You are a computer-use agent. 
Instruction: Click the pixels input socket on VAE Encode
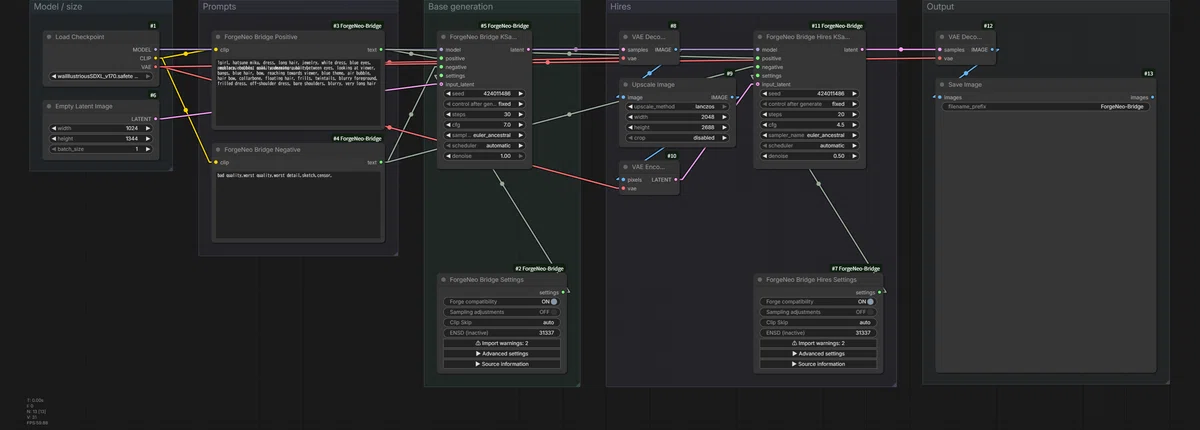click(622, 180)
